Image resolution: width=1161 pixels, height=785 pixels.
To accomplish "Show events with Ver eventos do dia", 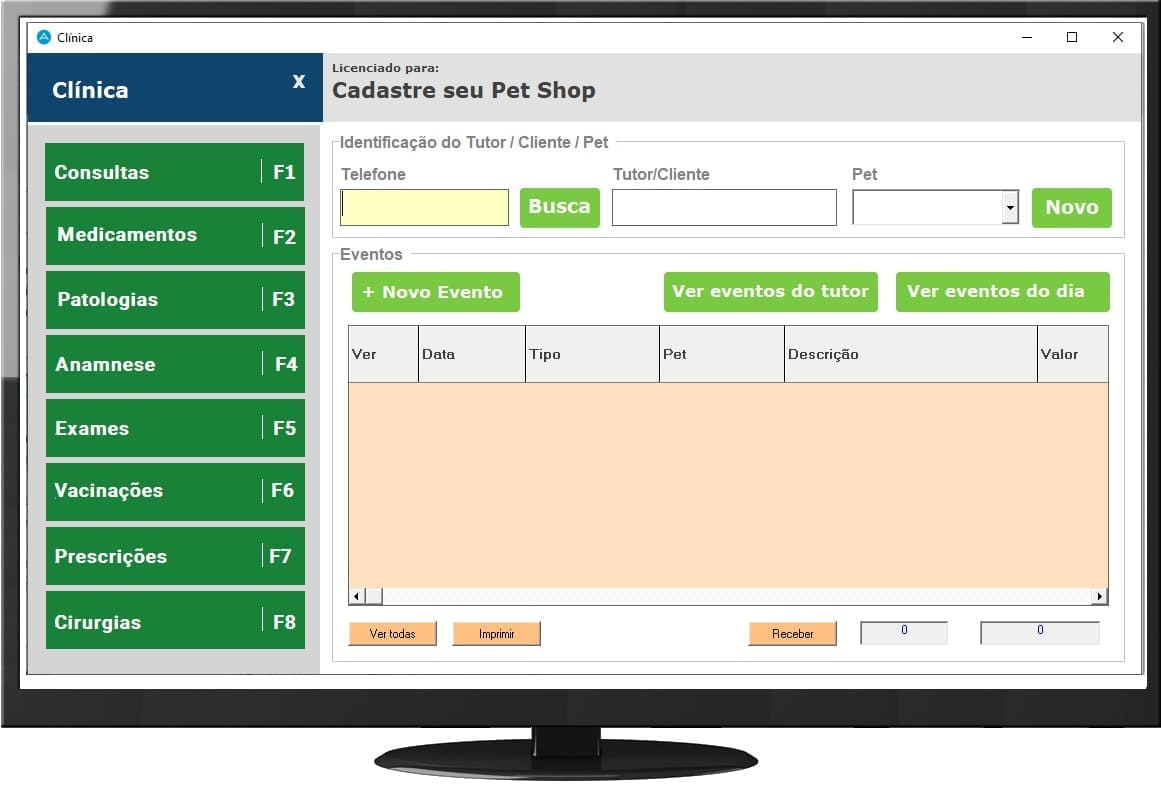I will [1002, 292].
